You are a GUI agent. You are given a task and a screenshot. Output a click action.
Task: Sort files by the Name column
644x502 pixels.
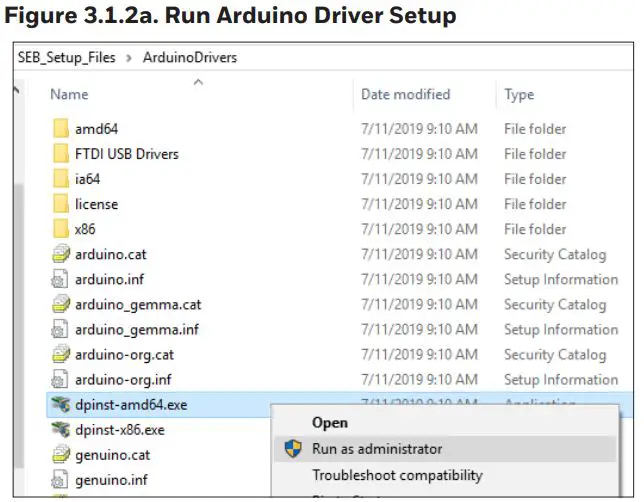click(x=69, y=94)
